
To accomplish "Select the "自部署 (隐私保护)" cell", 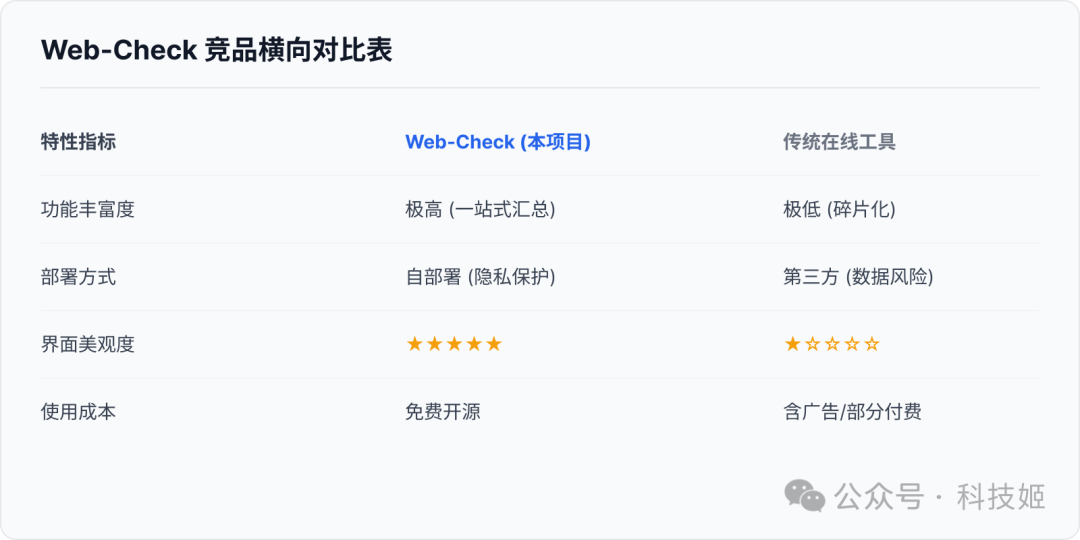I will point(480,277).
